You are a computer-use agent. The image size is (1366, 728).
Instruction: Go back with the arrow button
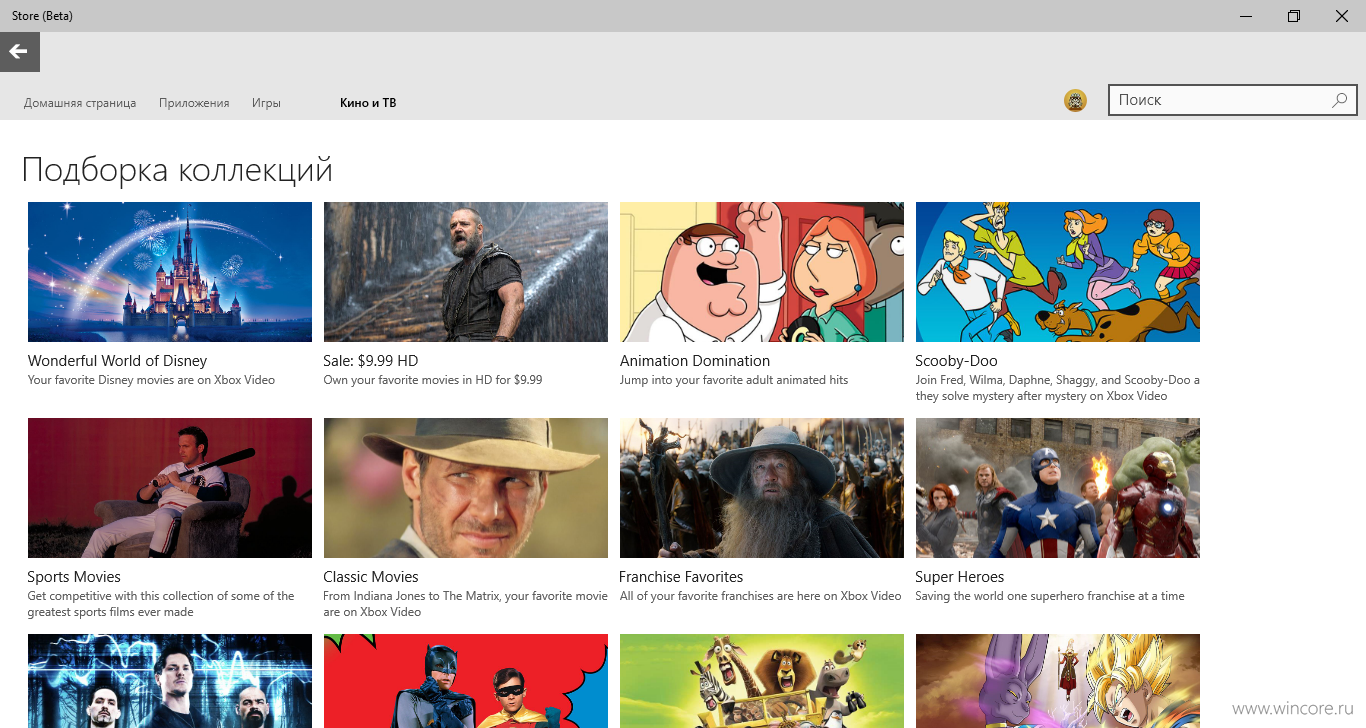[x=19, y=52]
